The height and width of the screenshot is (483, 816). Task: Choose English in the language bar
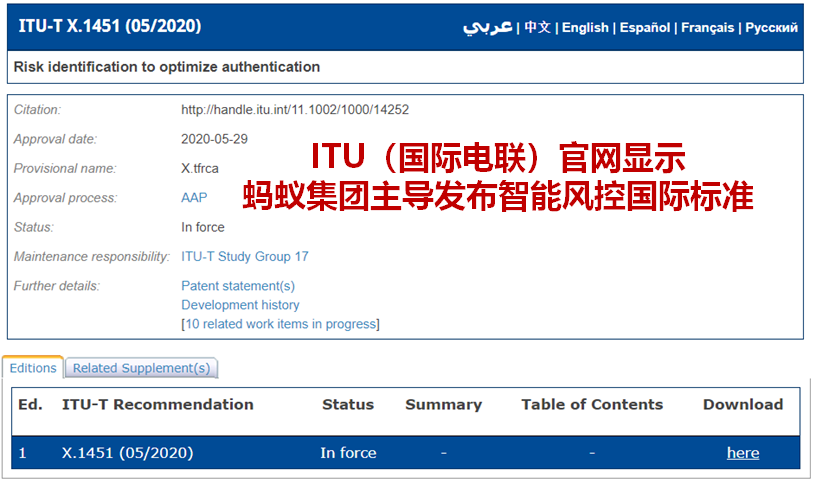[585, 27]
